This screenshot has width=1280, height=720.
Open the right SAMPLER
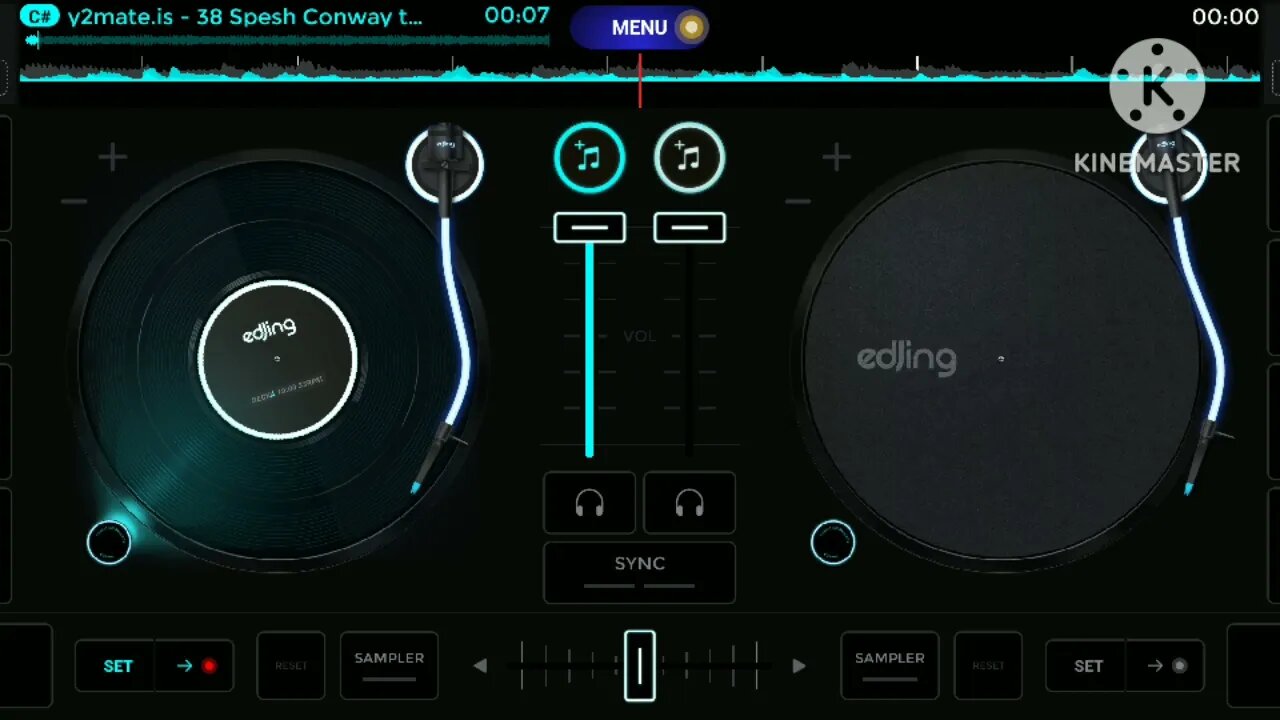click(x=890, y=666)
